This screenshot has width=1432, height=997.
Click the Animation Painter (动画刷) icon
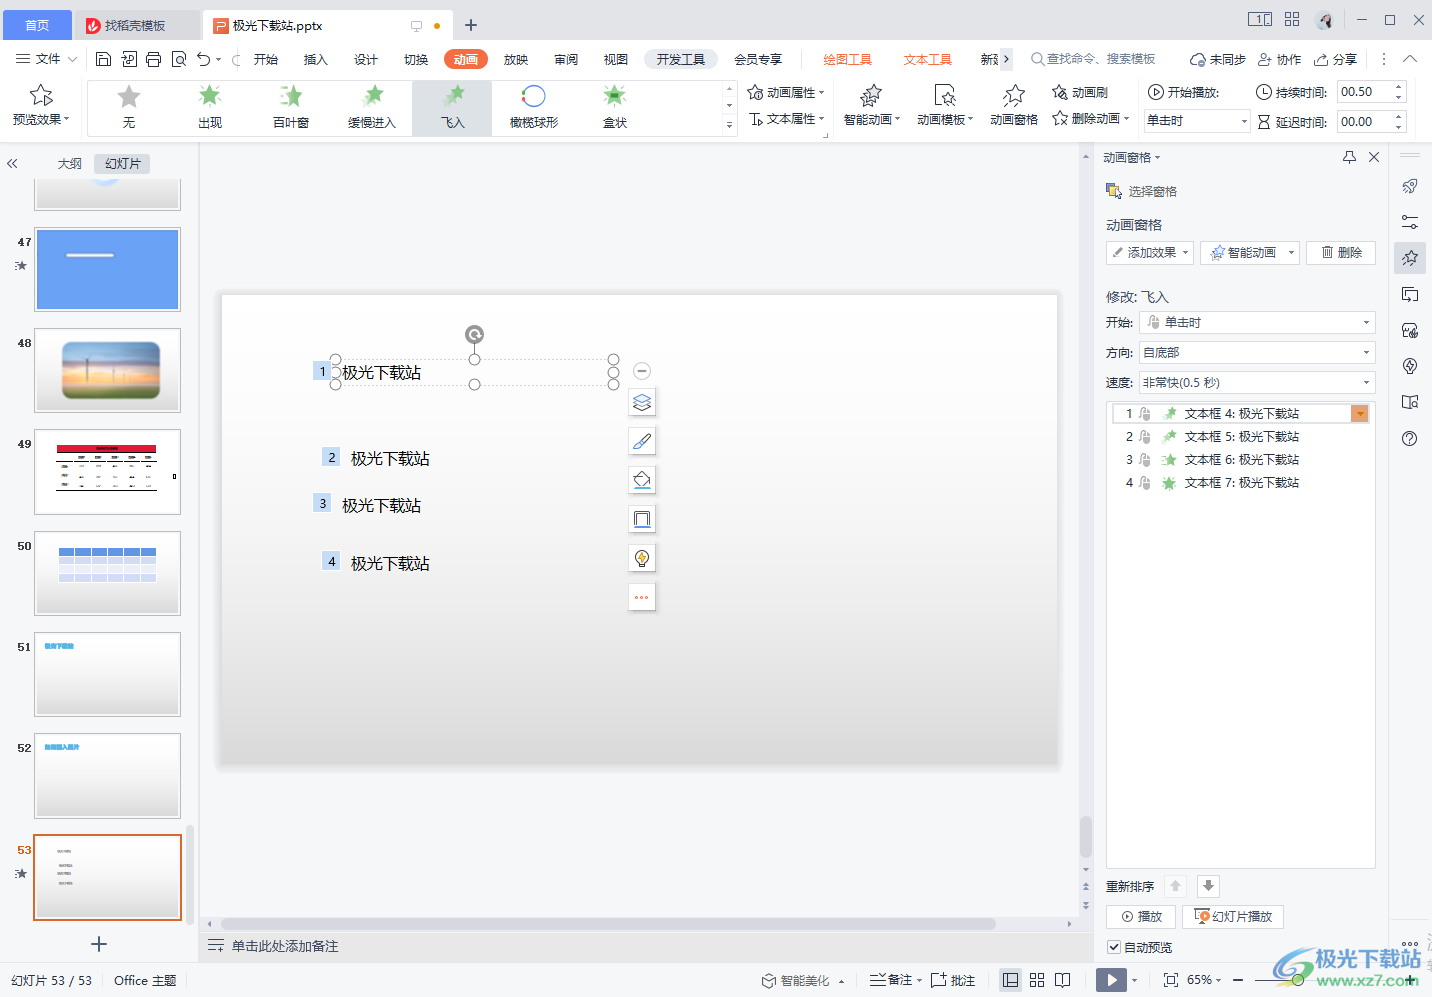[1061, 92]
